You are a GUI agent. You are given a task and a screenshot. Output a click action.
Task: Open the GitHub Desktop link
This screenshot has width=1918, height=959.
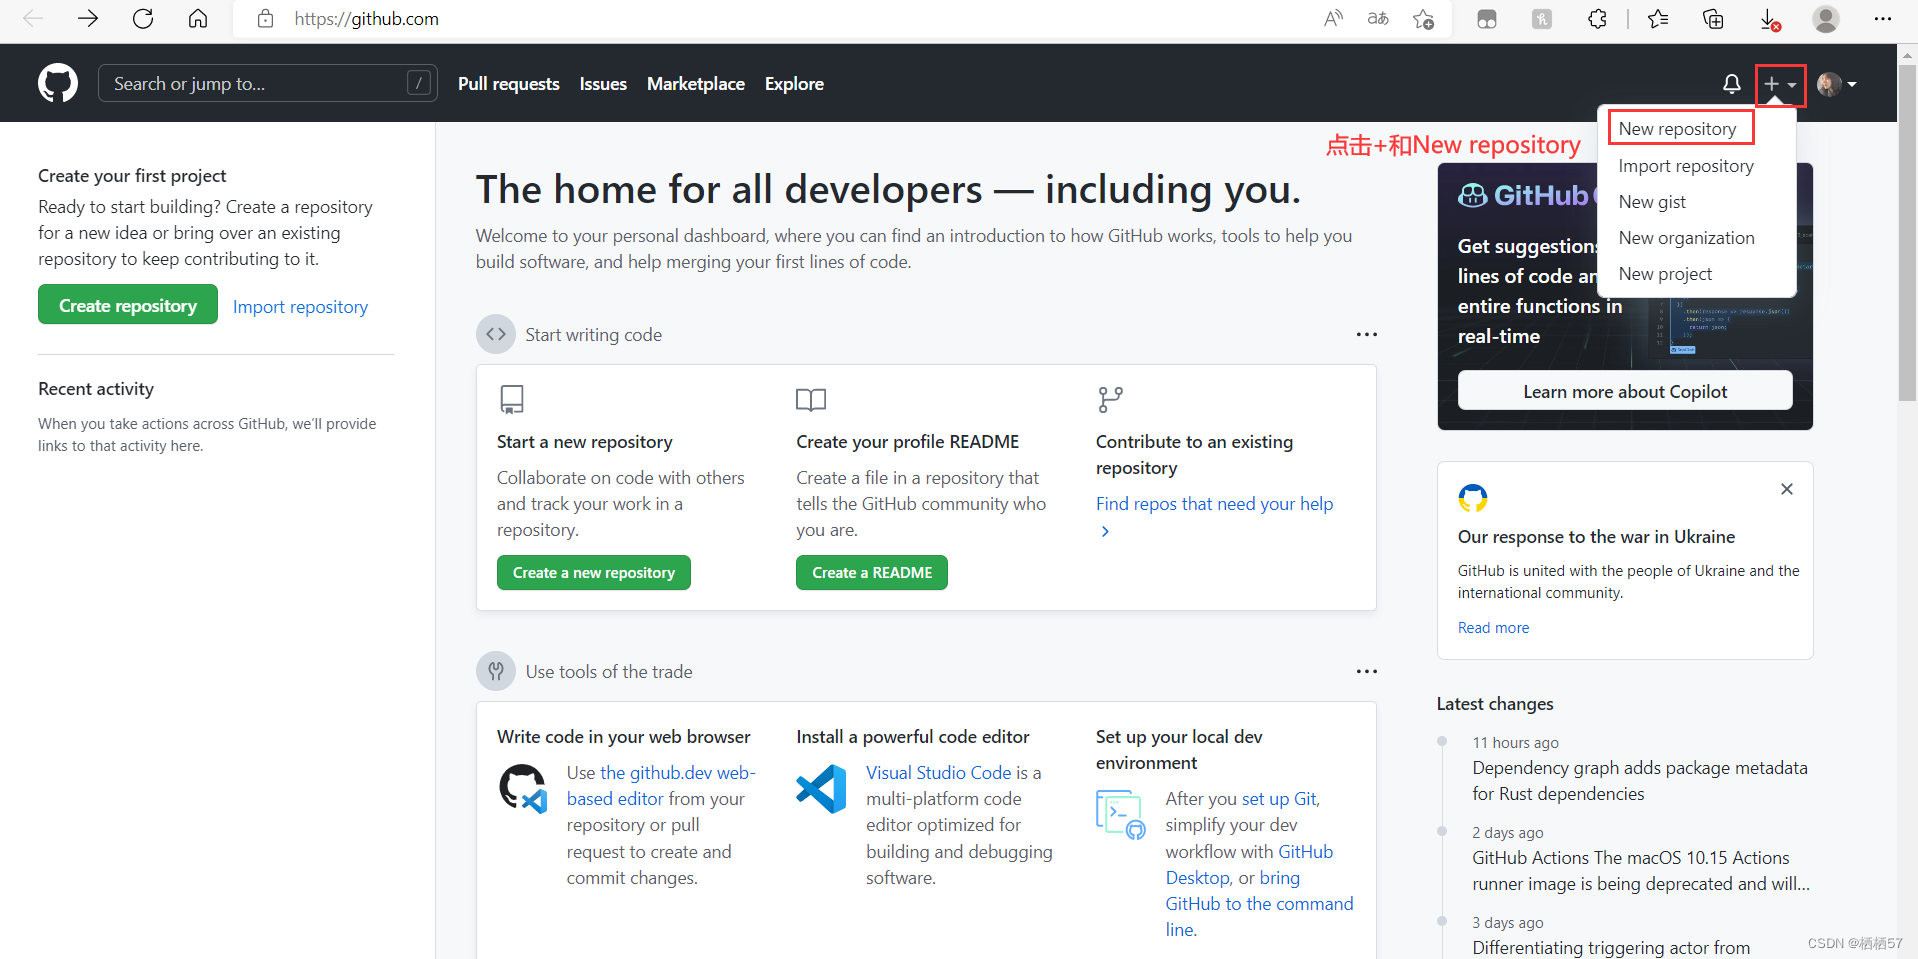click(x=1249, y=865)
